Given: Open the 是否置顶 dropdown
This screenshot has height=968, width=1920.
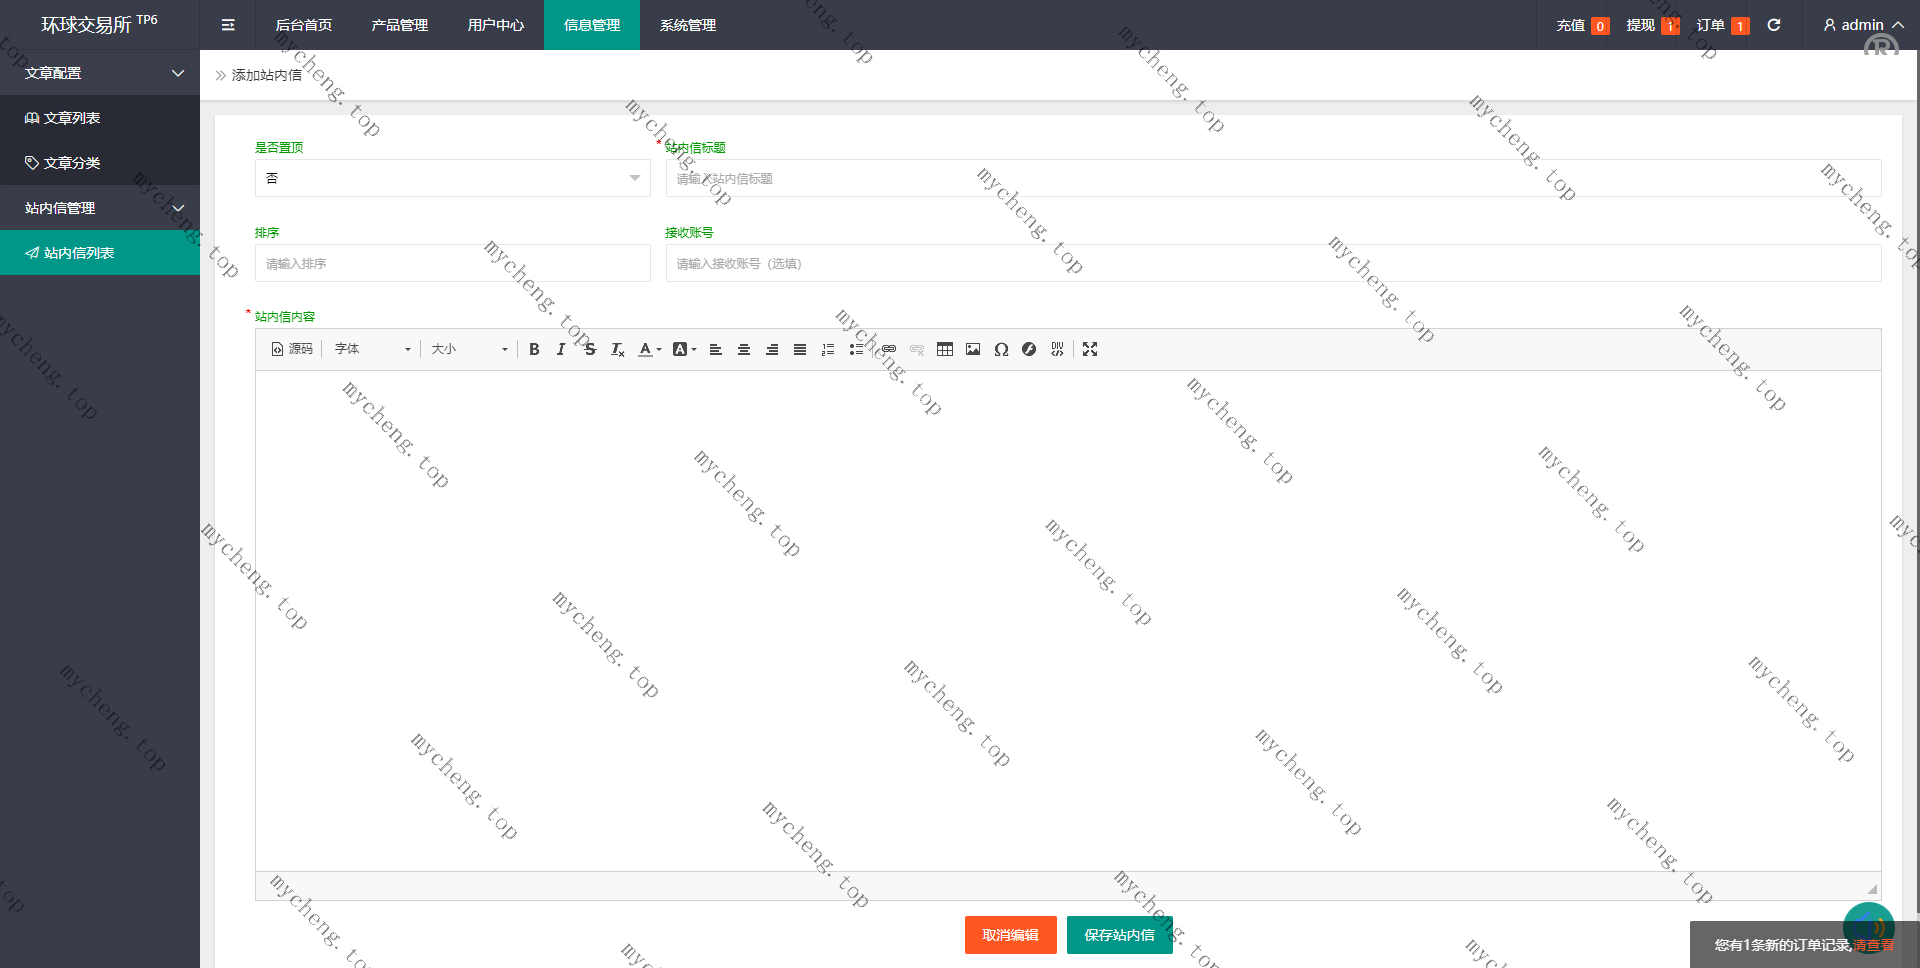Looking at the screenshot, I should (452, 178).
